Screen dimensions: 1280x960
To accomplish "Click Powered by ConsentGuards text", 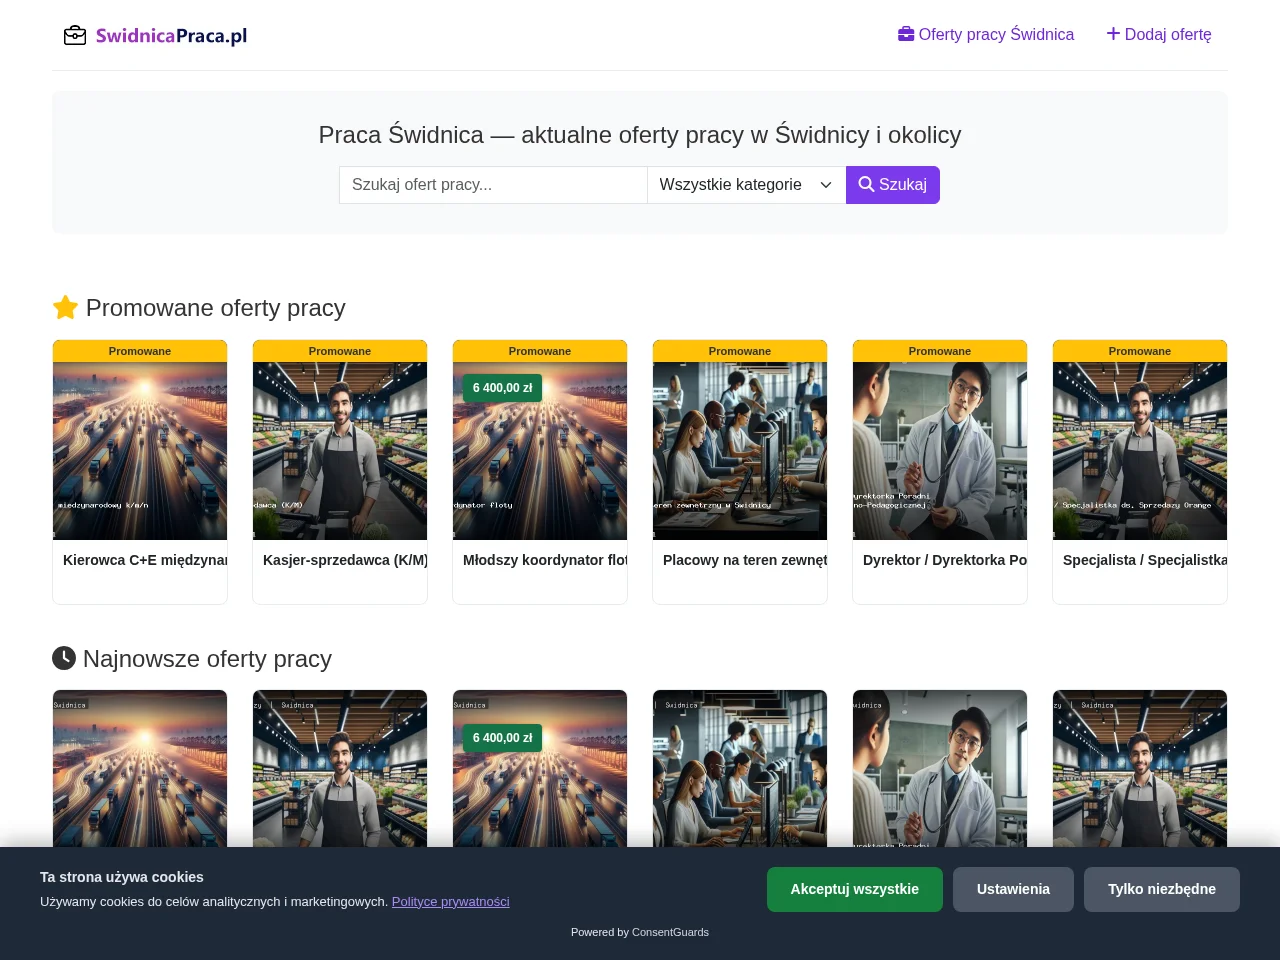I will (x=640, y=932).
